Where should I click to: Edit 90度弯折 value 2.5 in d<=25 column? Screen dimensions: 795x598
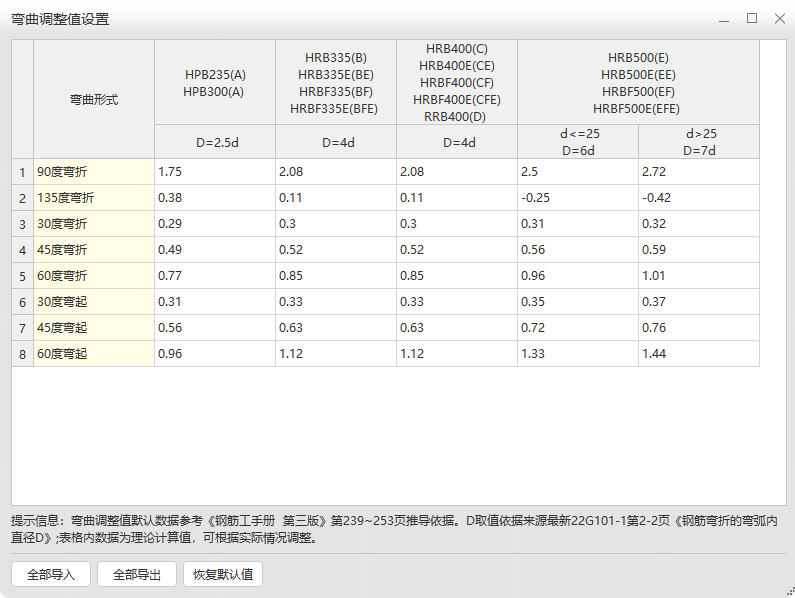(x=578, y=171)
